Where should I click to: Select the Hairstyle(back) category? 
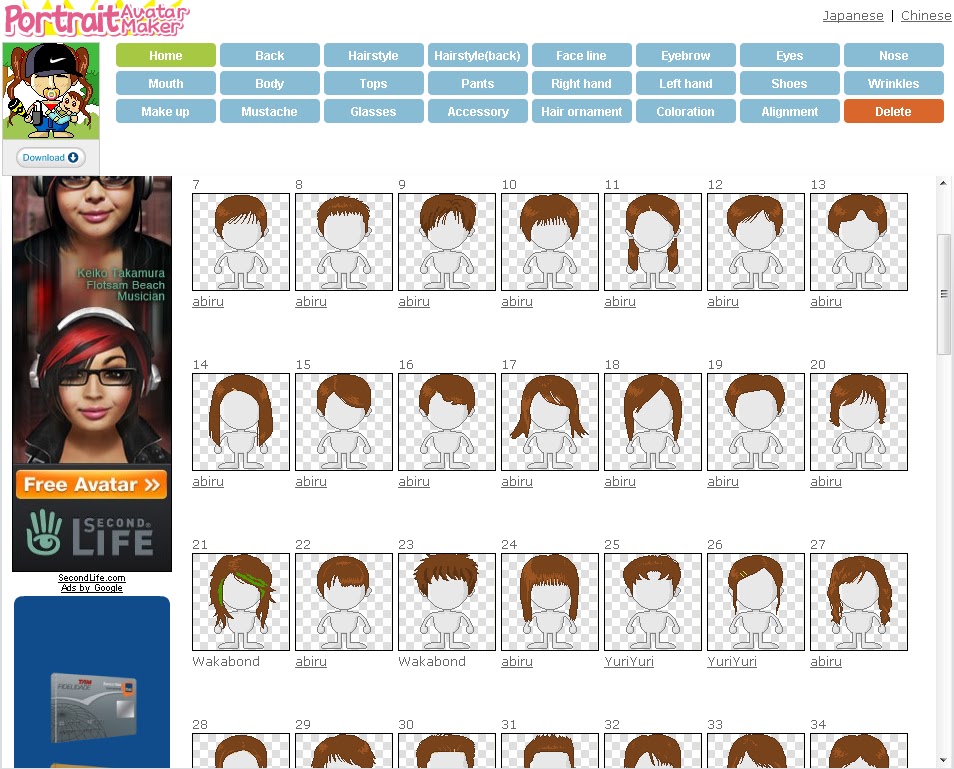tap(477, 55)
